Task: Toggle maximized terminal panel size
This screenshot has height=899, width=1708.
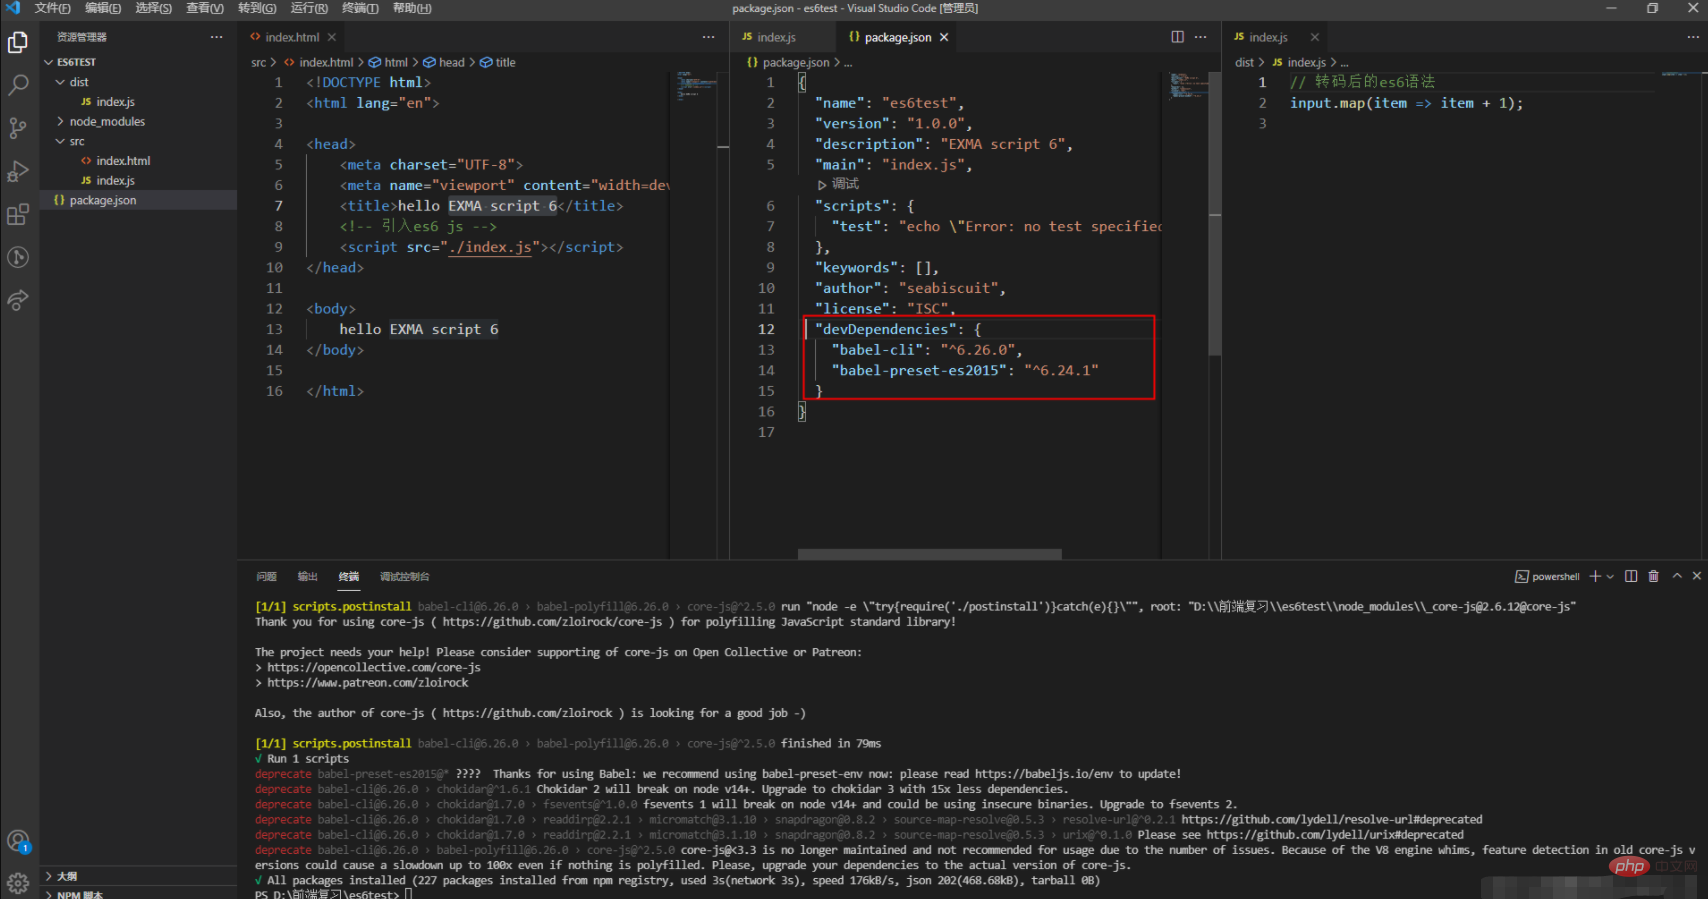Action: (x=1677, y=576)
